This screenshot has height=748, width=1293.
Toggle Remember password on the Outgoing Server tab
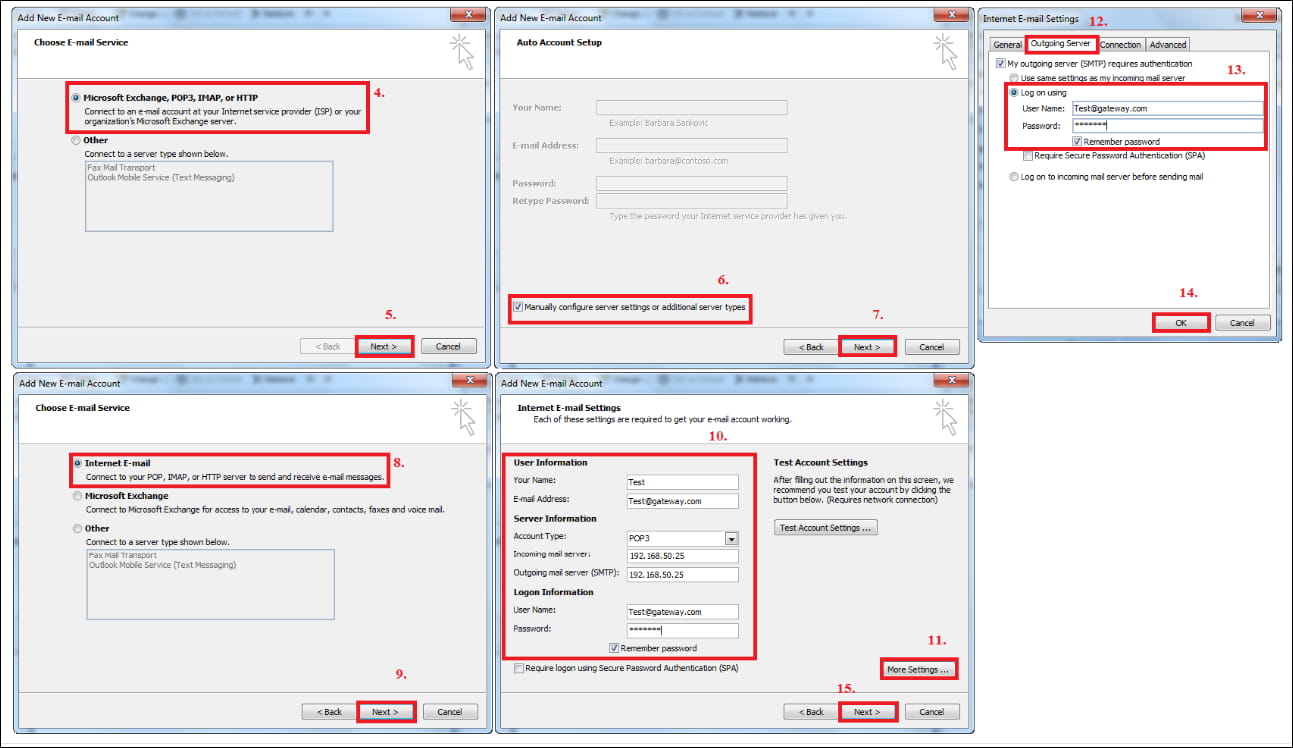point(1076,142)
